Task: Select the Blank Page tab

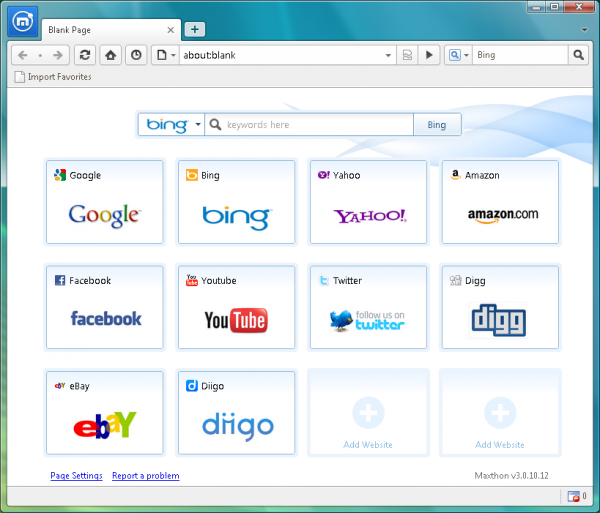Action: tap(111, 30)
